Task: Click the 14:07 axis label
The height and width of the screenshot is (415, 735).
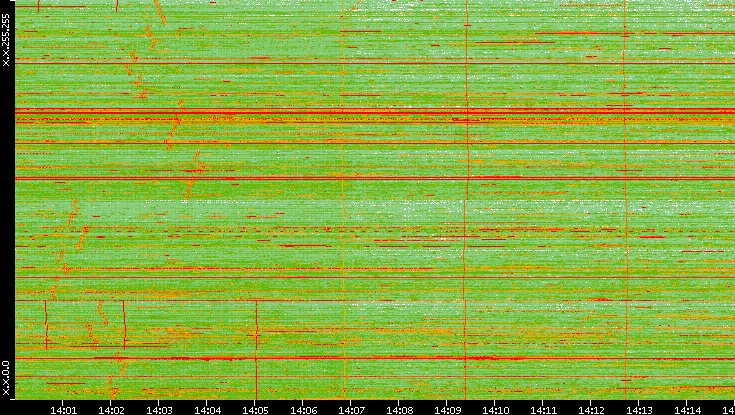Action: coord(351,410)
